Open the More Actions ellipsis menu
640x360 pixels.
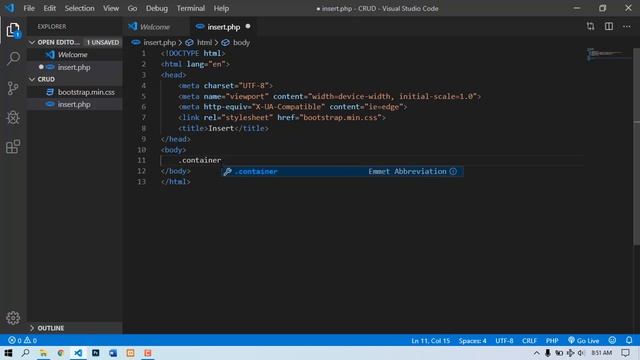click(627, 27)
